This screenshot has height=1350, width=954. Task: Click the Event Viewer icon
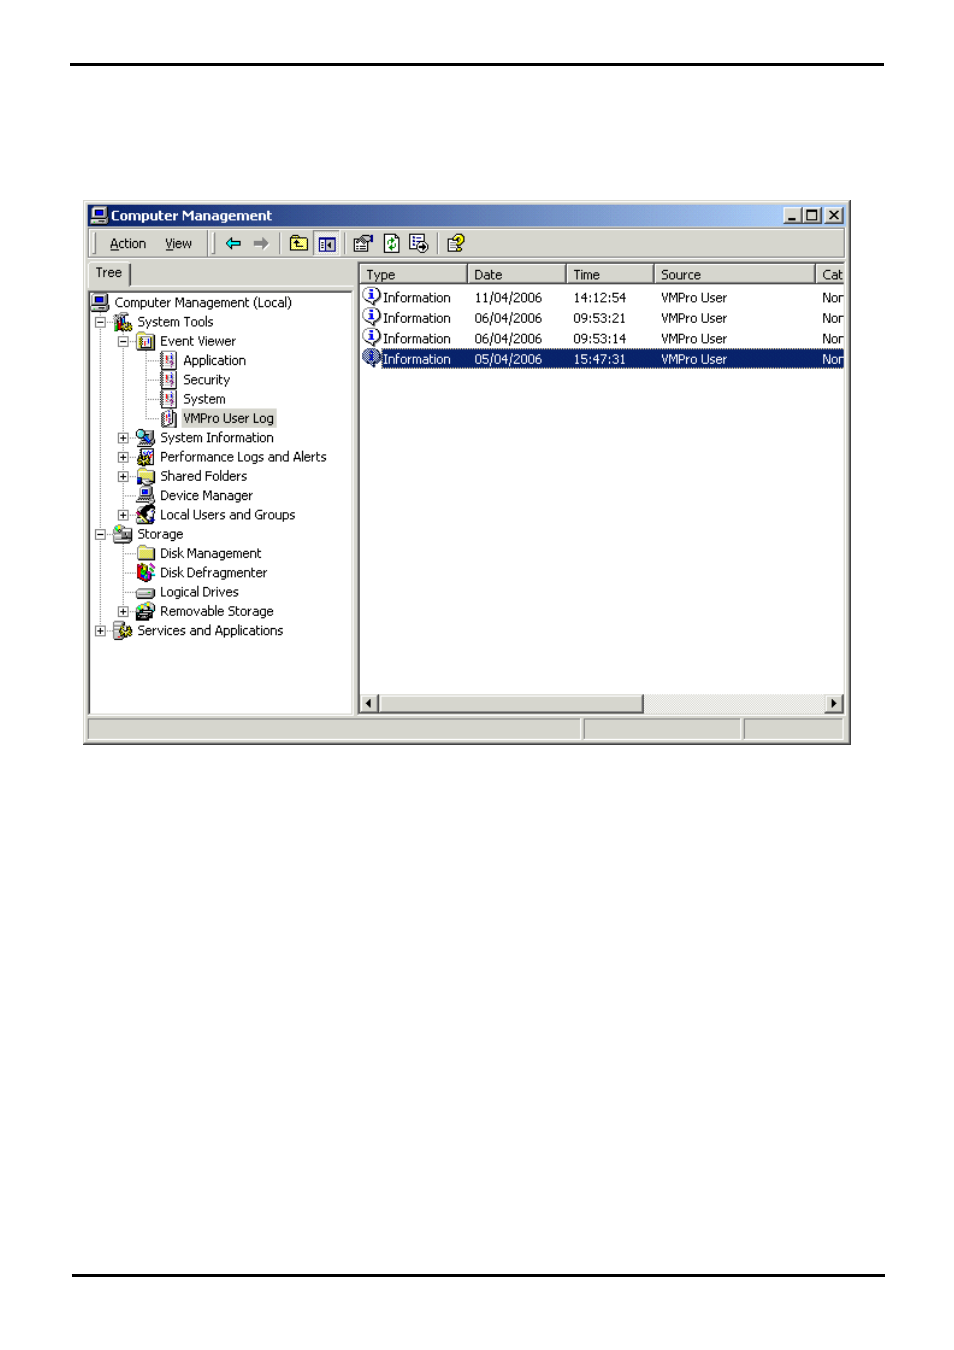146,341
